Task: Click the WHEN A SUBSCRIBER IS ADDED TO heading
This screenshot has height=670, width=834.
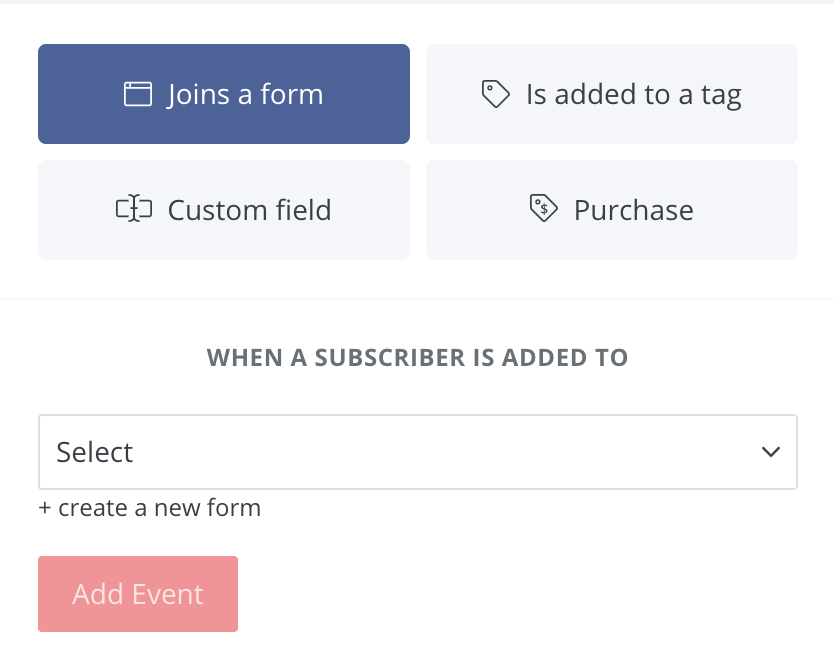Action: [x=417, y=357]
